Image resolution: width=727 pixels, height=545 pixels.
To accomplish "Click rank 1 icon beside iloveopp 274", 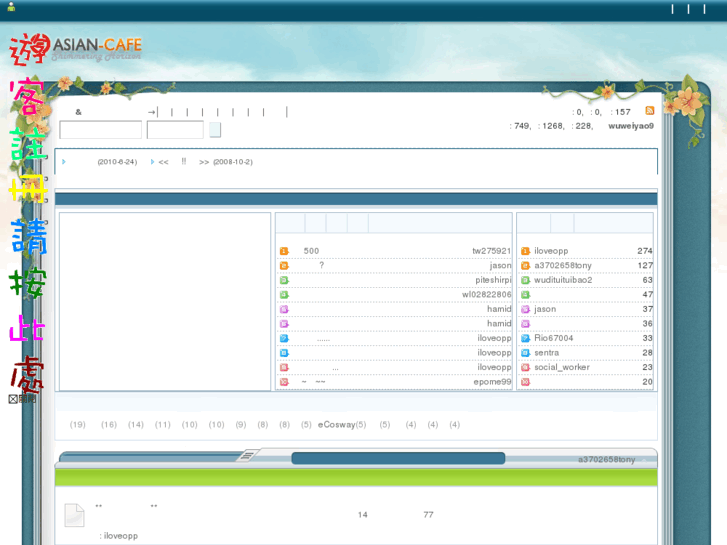I will [525, 251].
